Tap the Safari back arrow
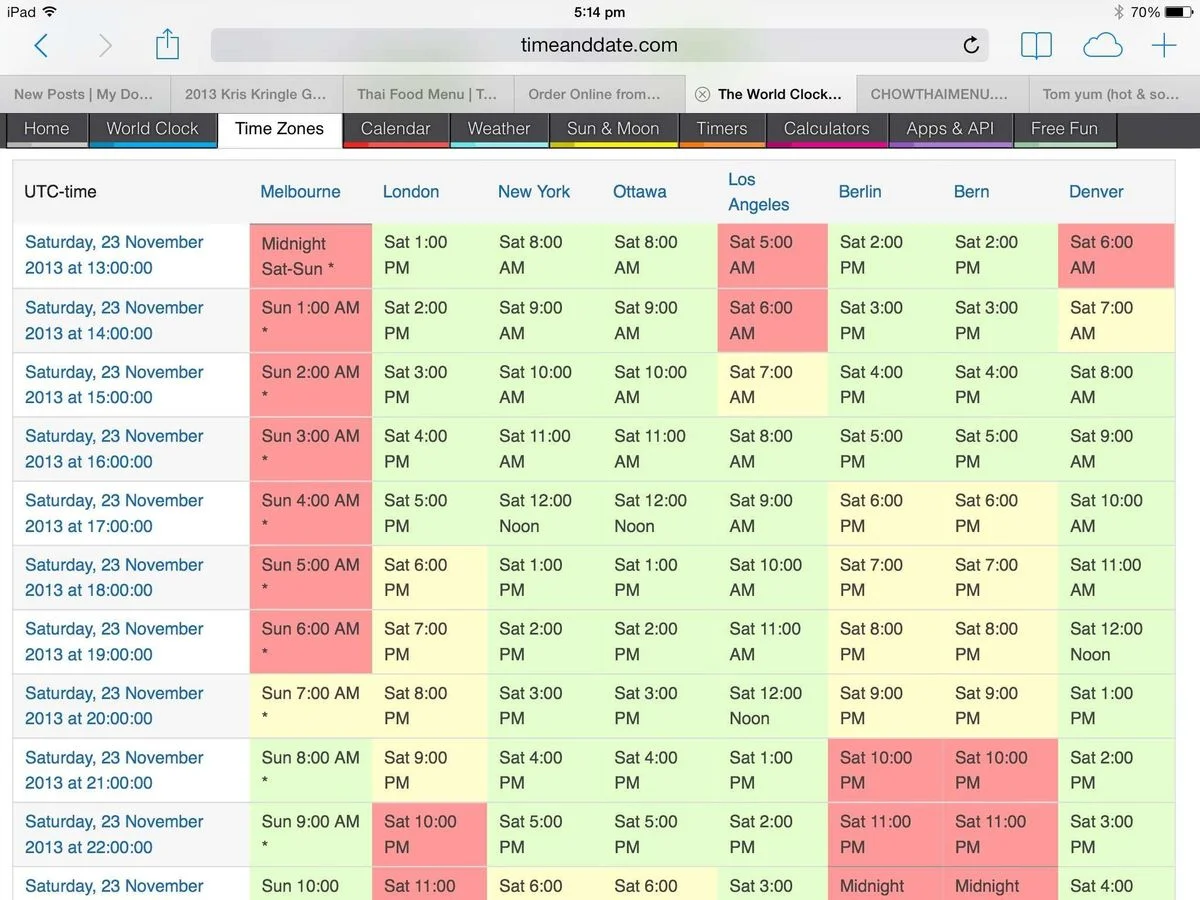The image size is (1200, 900). pyautogui.click(x=41, y=45)
